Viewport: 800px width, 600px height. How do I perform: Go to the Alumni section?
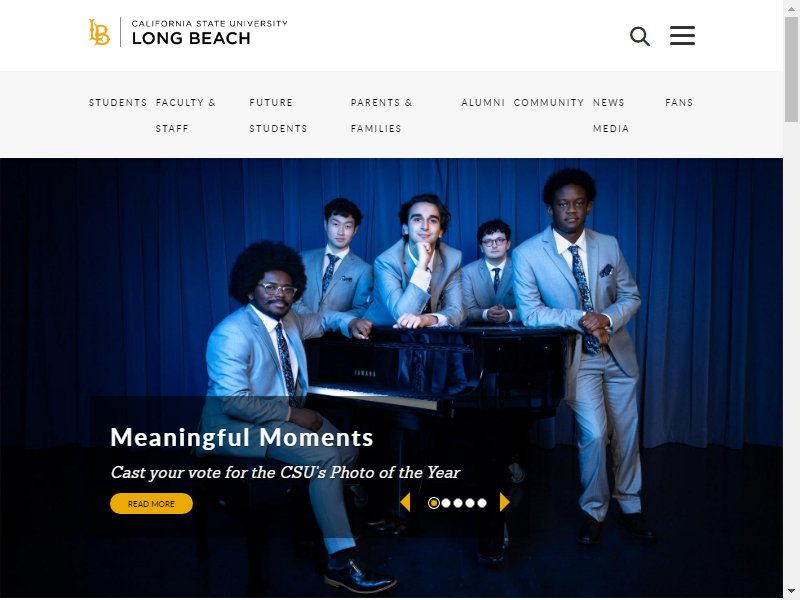pyautogui.click(x=483, y=103)
